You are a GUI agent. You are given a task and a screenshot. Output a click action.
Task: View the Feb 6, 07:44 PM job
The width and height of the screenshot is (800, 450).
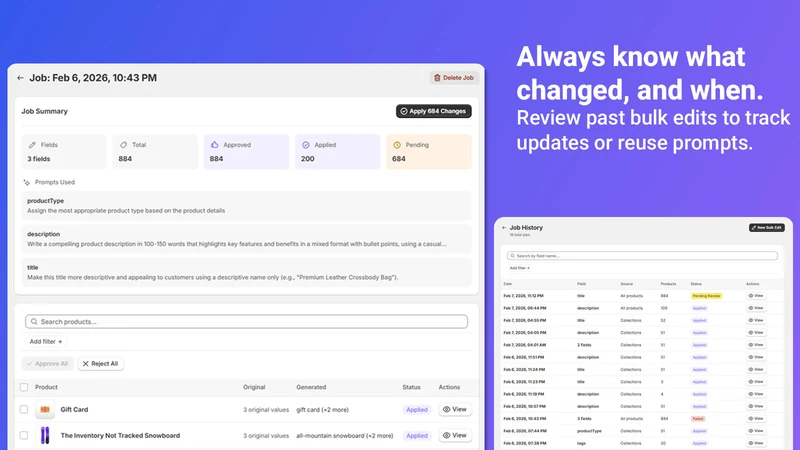click(756, 431)
